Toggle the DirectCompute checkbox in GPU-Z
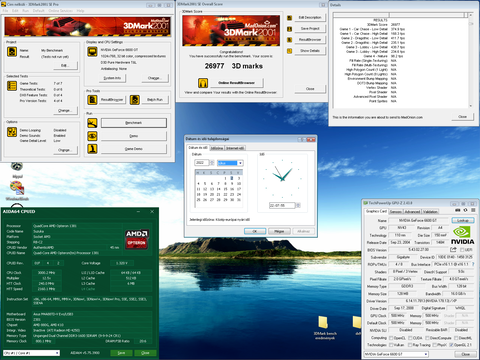Image resolution: width=480 pixels, height=360 pixels. (x=428, y=338)
